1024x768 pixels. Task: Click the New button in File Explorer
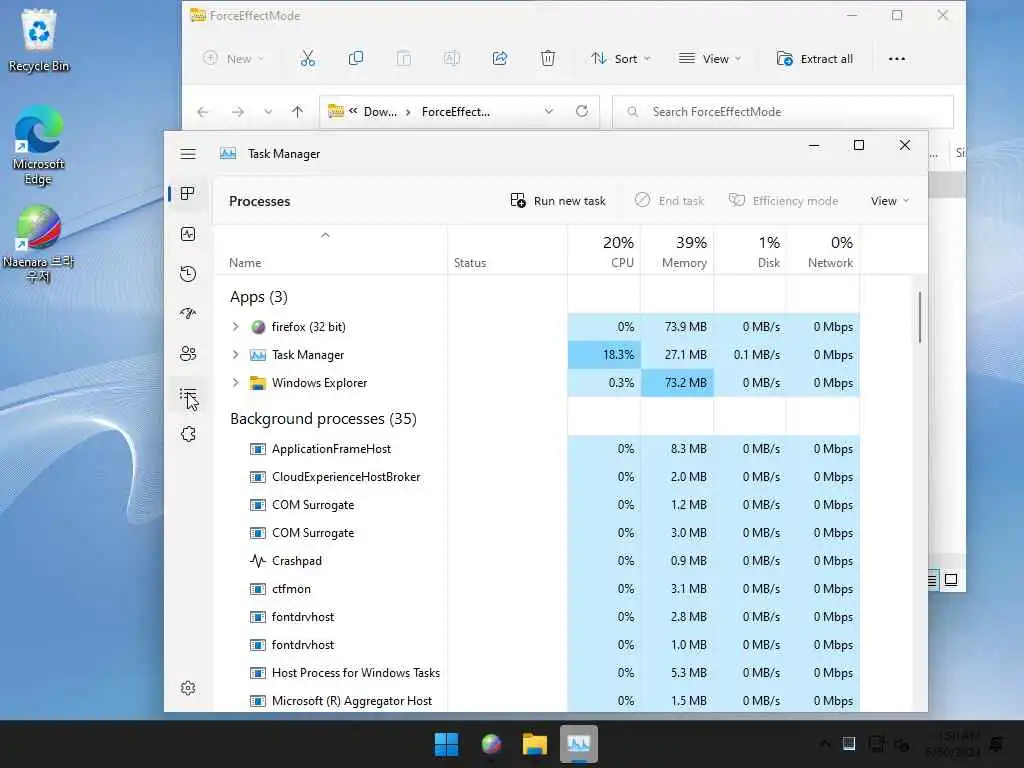coord(233,59)
